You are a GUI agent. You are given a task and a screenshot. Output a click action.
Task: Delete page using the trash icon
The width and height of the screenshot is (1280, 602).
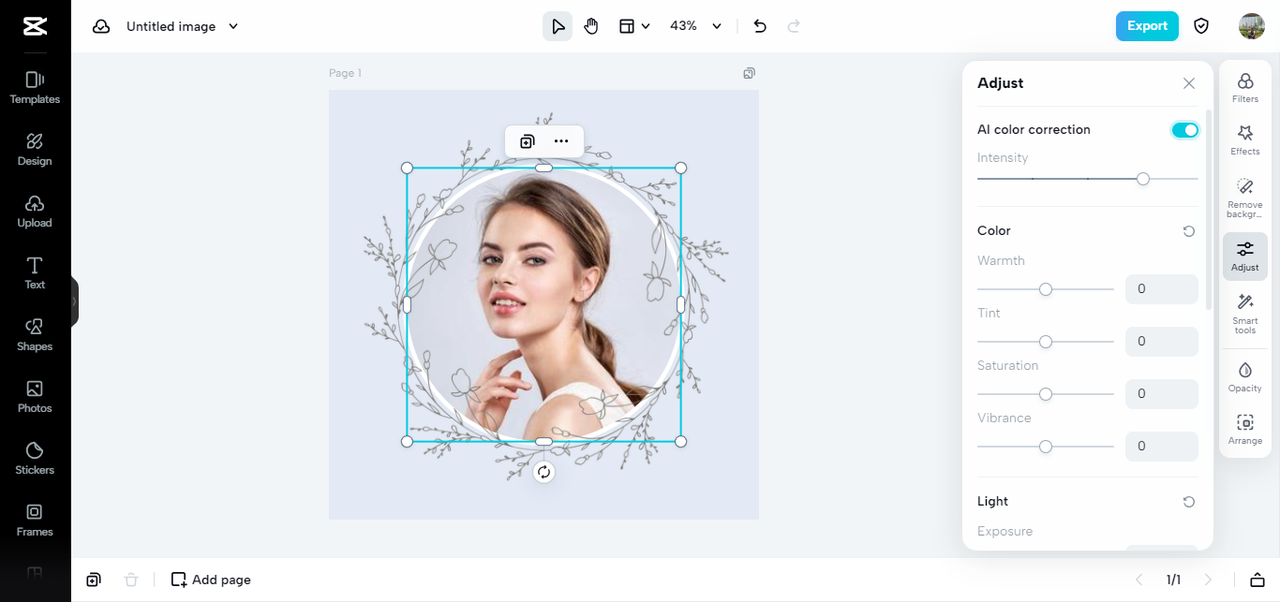[x=131, y=580]
